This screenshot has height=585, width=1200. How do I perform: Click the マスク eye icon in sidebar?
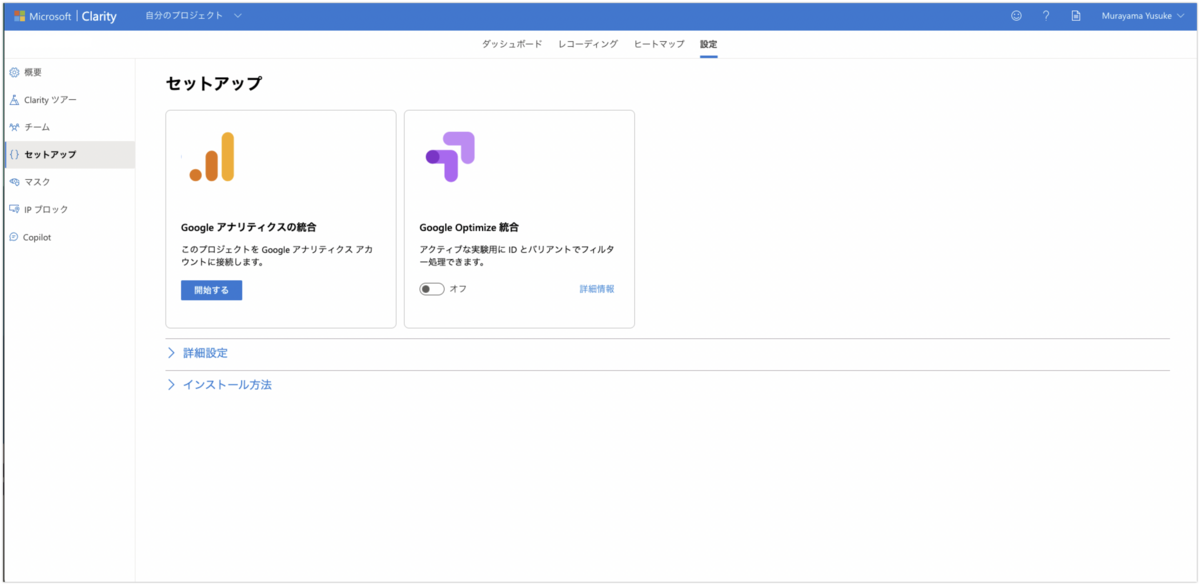(x=14, y=182)
